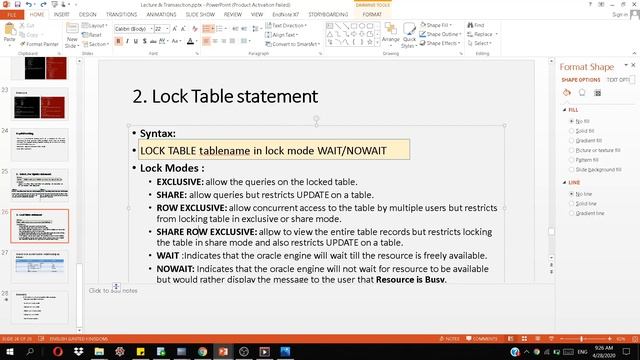Undo the last action
The image size is (640, 360).
point(29,4)
